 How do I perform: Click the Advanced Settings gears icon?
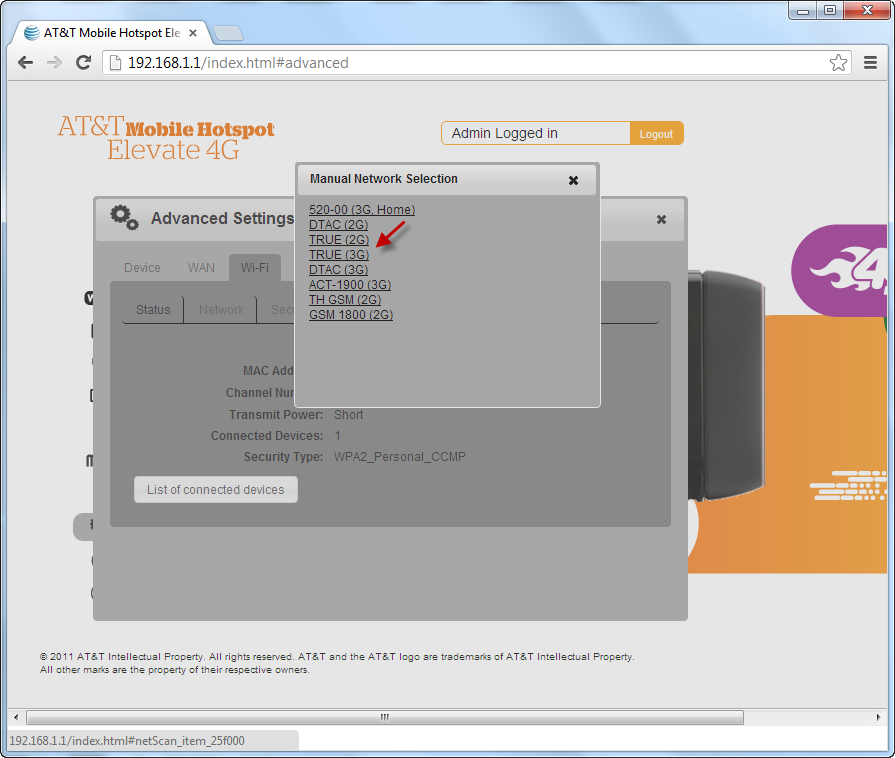point(124,217)
